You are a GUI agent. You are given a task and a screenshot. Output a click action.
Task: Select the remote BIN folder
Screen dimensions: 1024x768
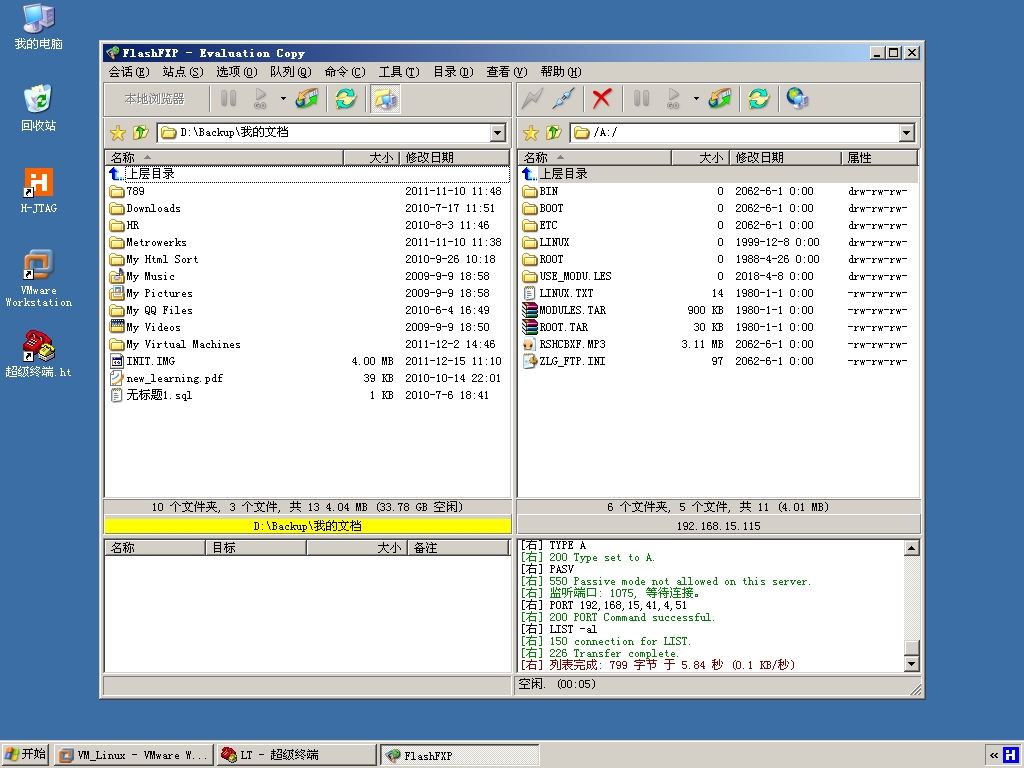point(718,191)
